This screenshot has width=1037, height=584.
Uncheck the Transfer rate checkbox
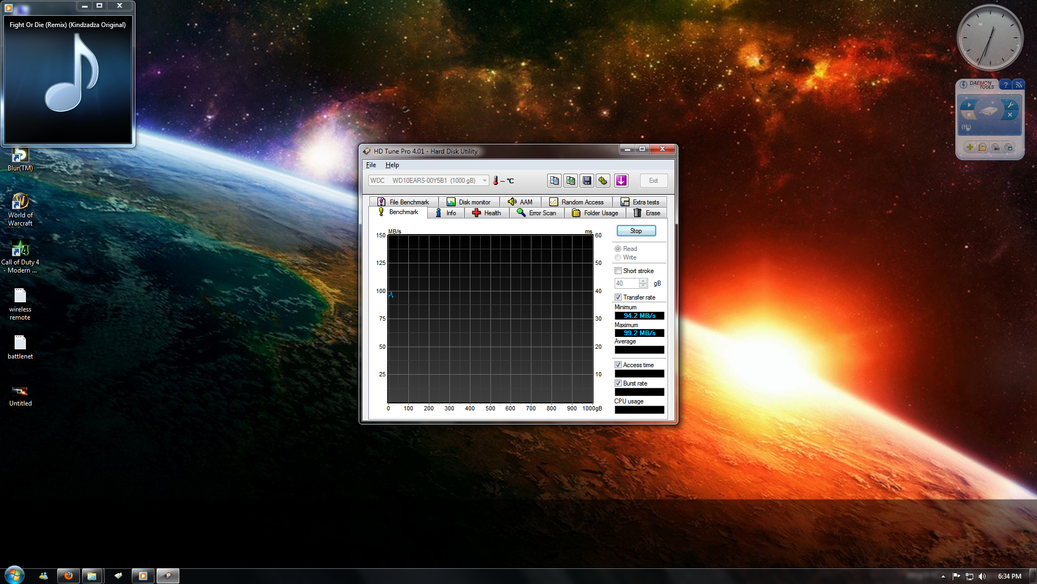[x=618, y=297]
